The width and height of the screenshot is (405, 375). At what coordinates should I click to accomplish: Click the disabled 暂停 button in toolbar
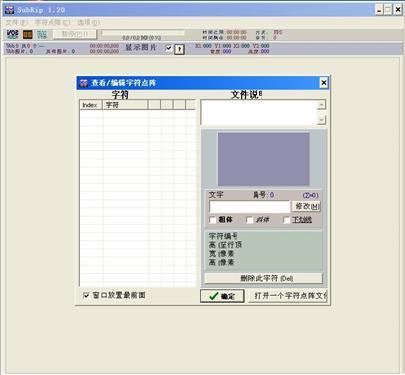click(75, 34)
